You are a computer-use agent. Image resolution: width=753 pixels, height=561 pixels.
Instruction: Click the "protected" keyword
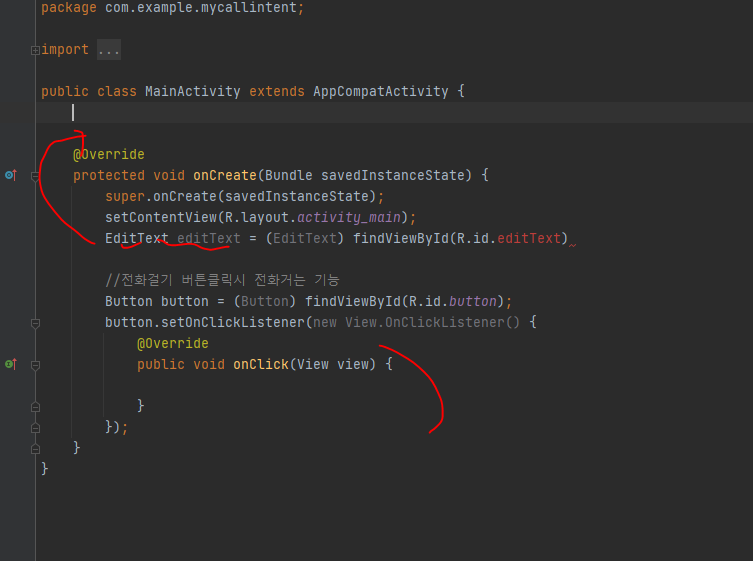(x=109, y=175)
